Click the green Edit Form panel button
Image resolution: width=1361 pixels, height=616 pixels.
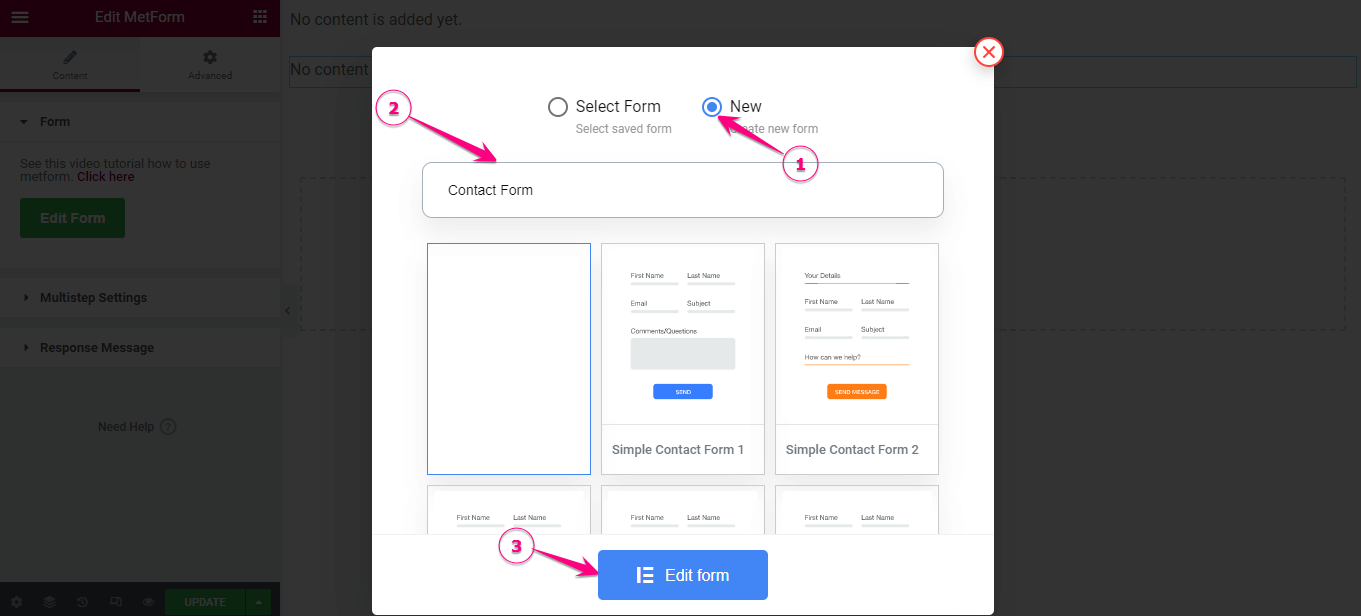pyautogui.click(x=72, y=218)
